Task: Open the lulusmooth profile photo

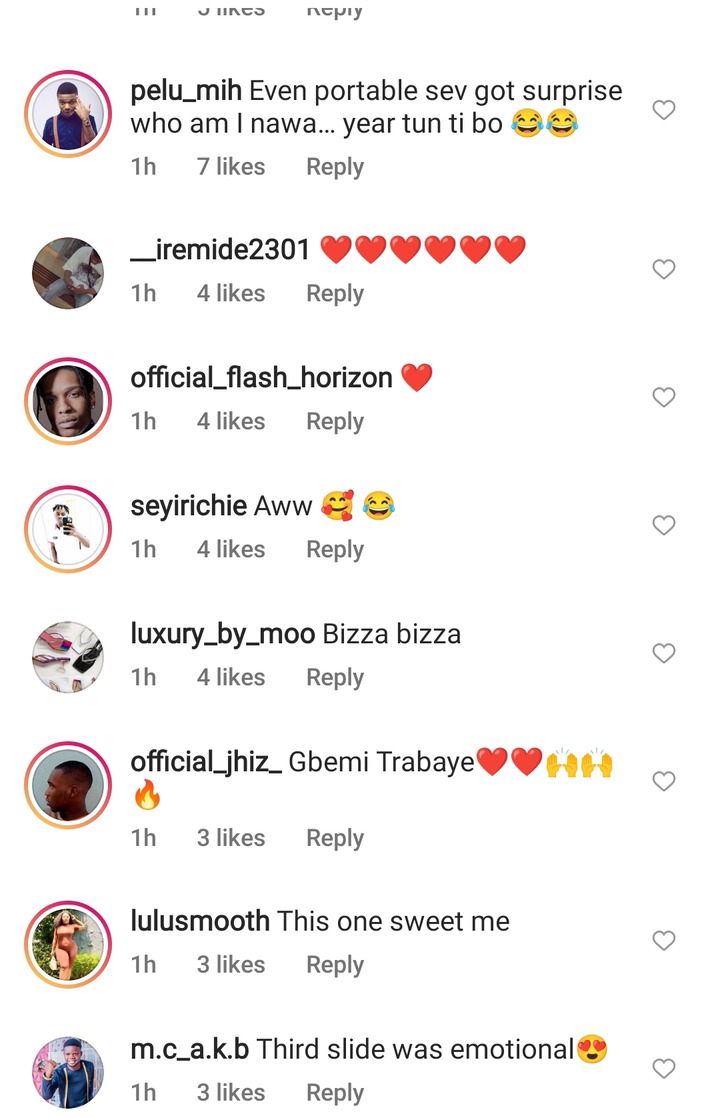Action: (x=68, y=944)
